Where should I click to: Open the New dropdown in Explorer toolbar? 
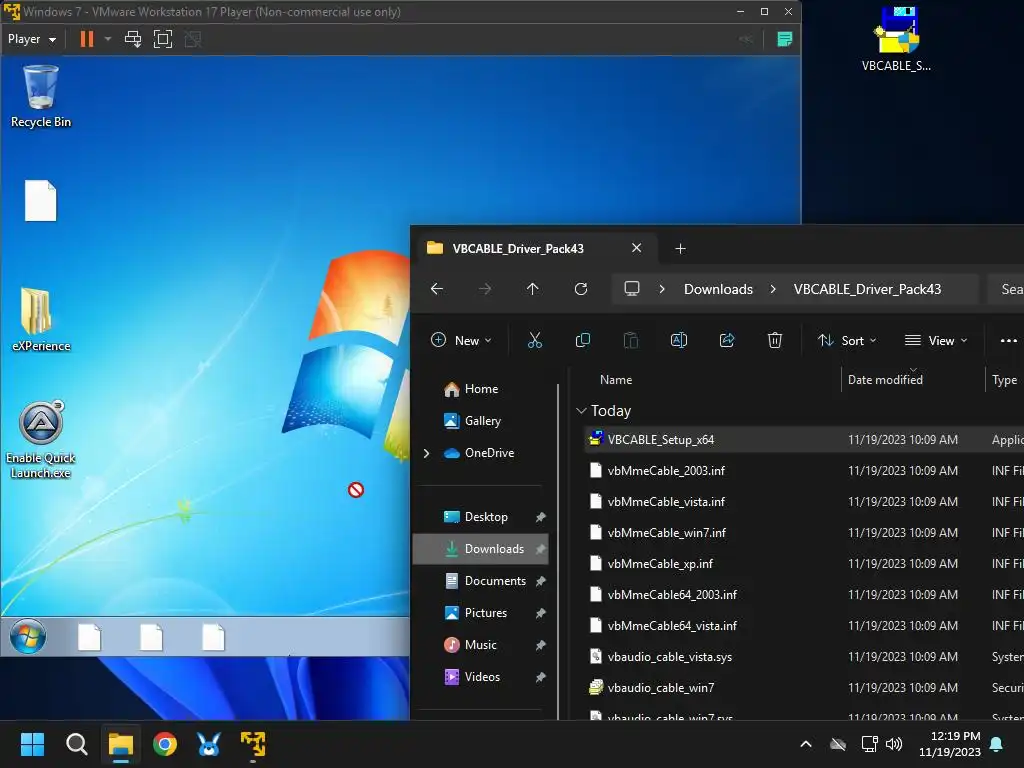(x=462, y=340)
